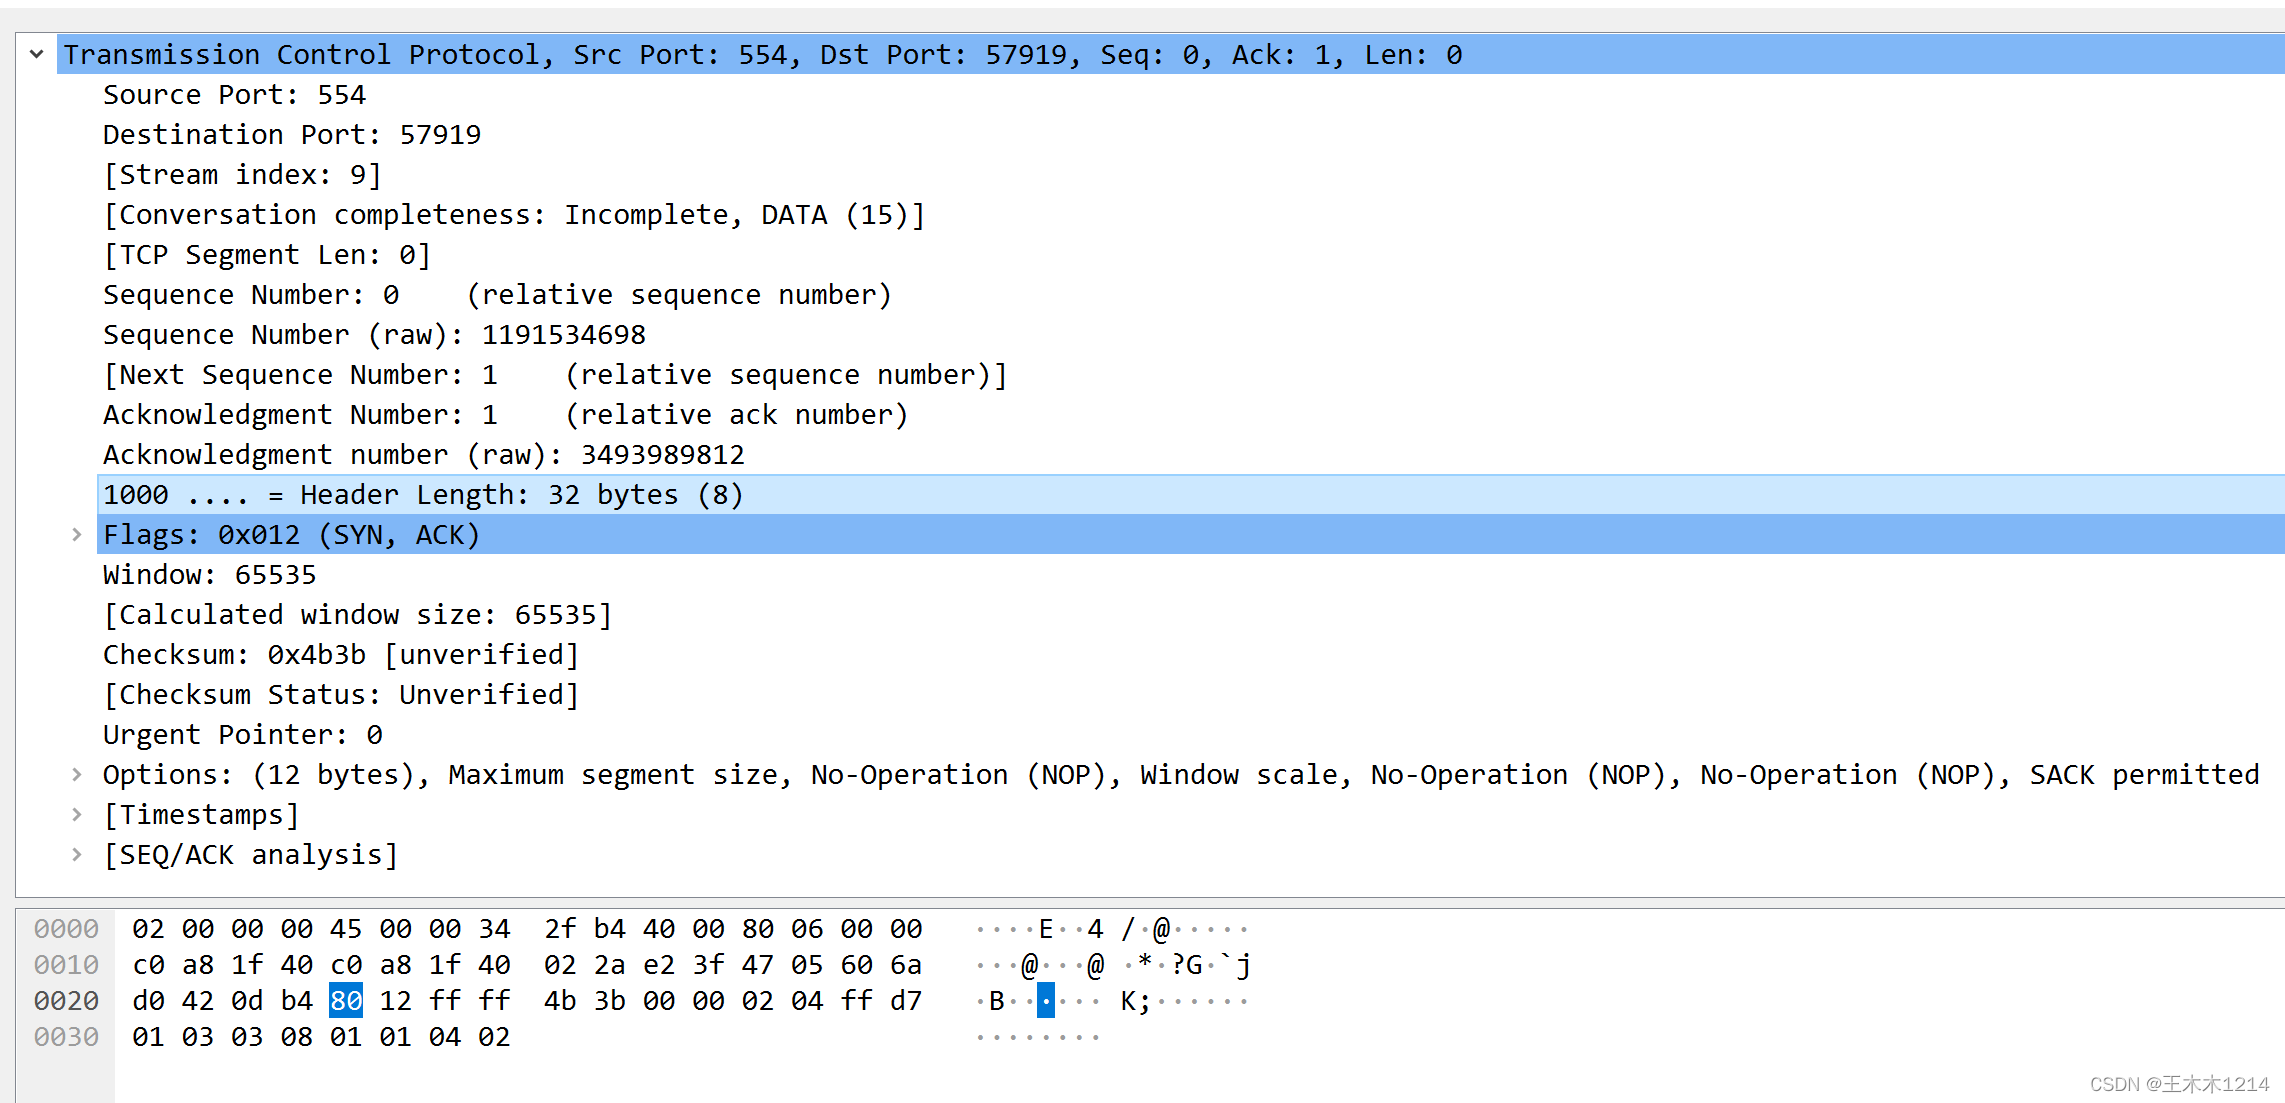Select the Next Sequence Number row
This screenshot has width=2285, height=1103.
tap(554, 375)
